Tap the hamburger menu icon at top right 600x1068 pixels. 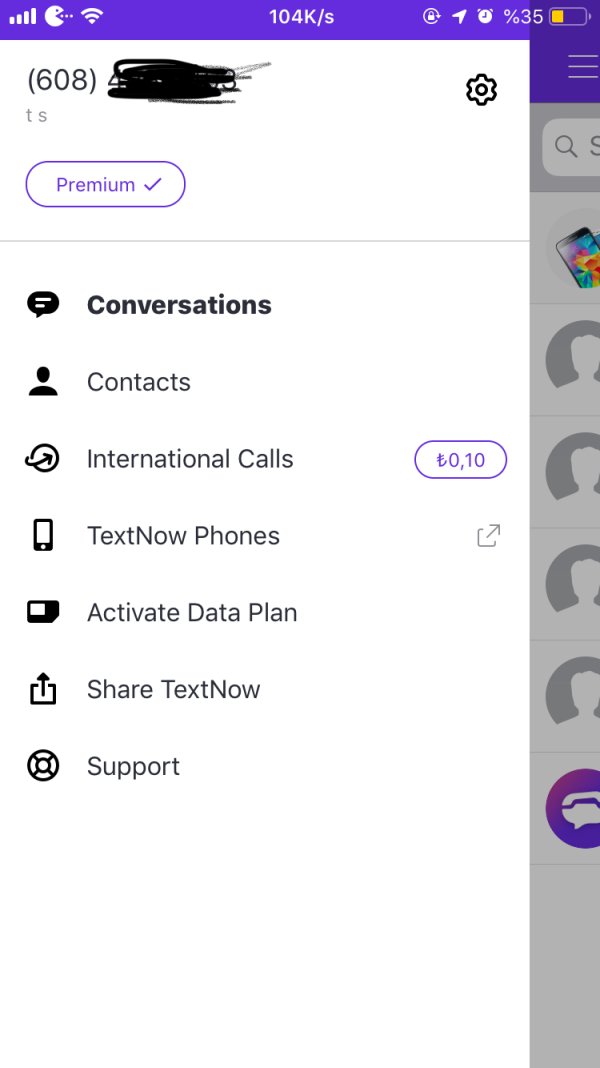tap(583, 66)
